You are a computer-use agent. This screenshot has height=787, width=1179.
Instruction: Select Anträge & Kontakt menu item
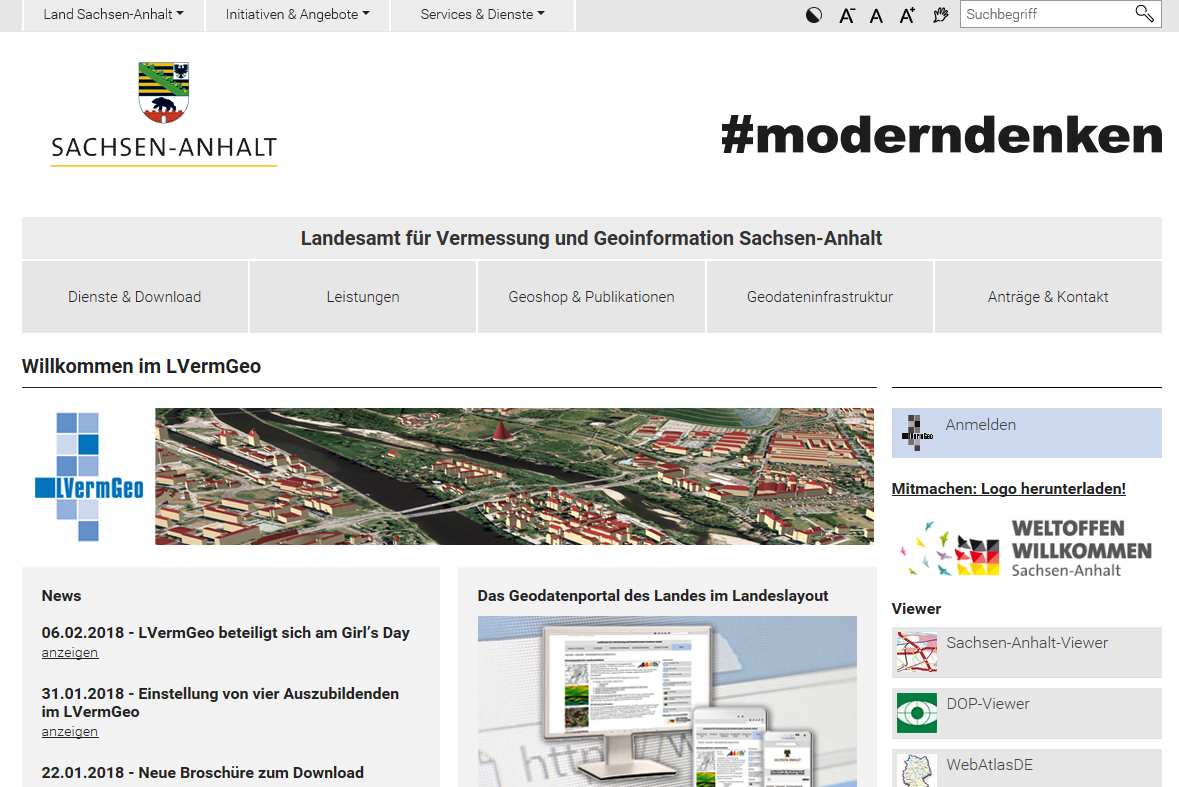pos(1048,297)
